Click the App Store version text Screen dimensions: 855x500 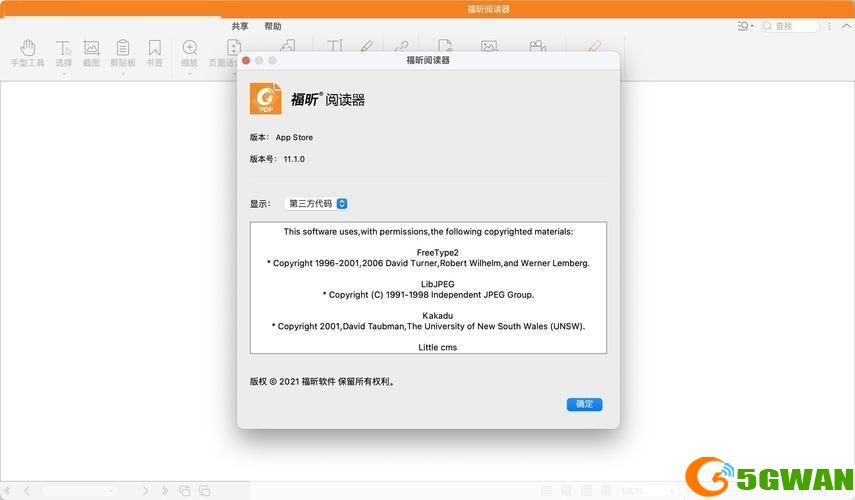point(294,137)
